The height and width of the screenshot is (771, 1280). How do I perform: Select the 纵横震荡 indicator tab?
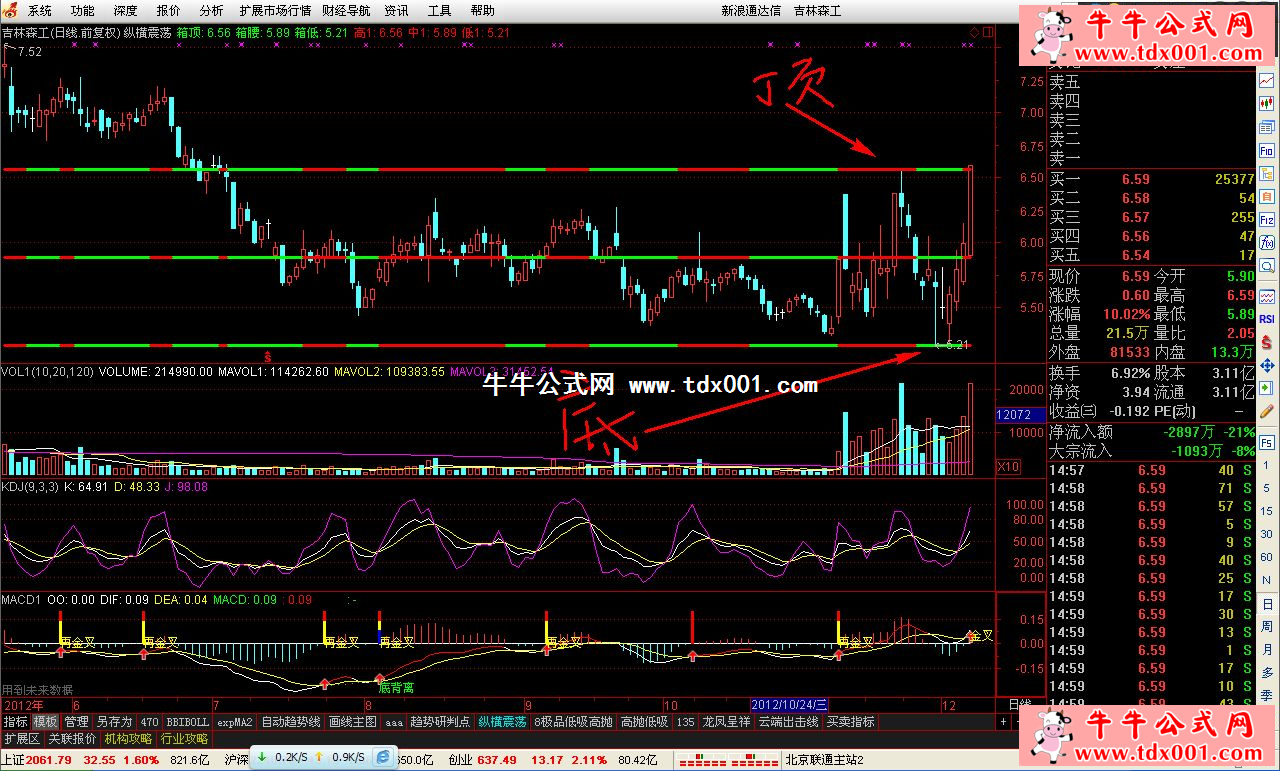[502, 721]
